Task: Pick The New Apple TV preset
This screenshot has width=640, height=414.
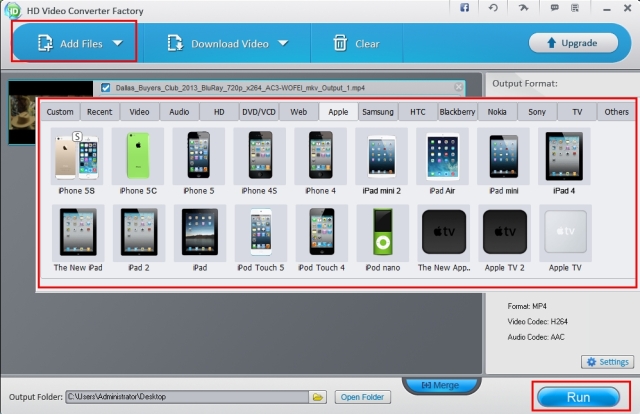Action: (x=444, y=233)
